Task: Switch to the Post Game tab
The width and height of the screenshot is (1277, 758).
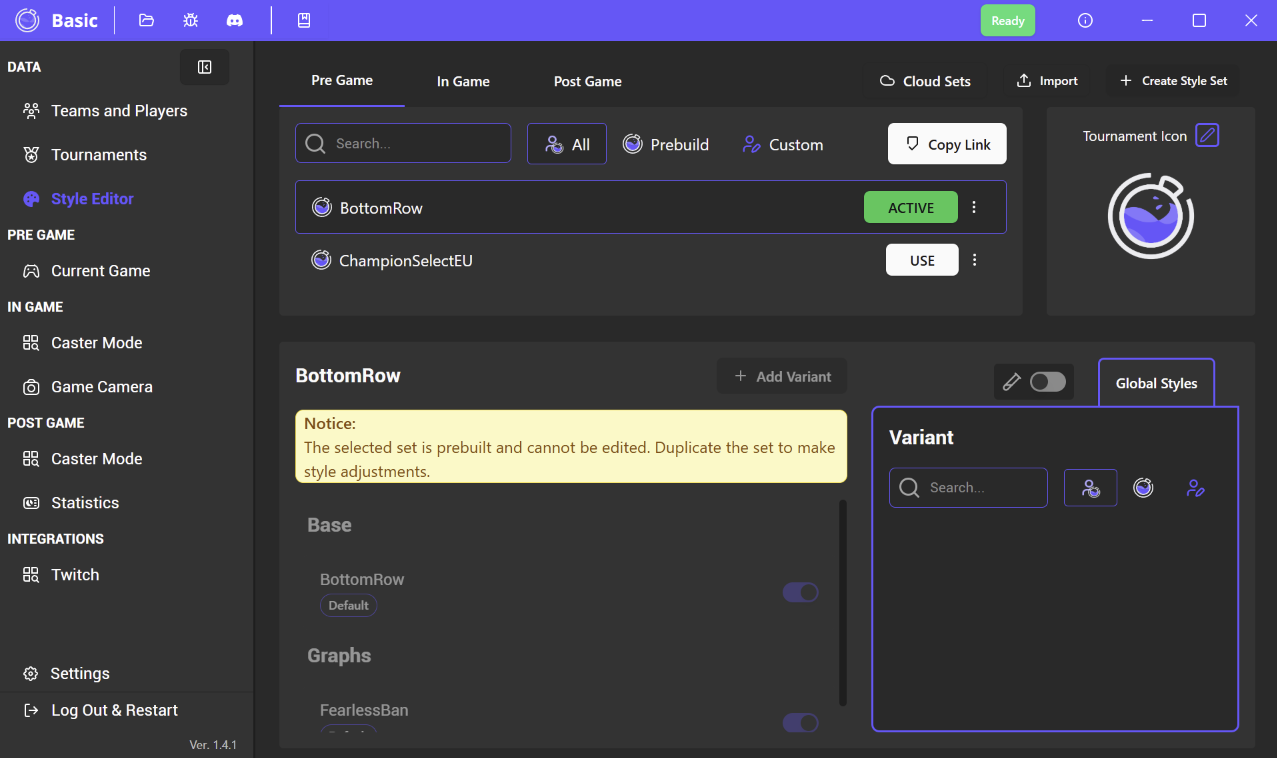Action: coord(587,81)
